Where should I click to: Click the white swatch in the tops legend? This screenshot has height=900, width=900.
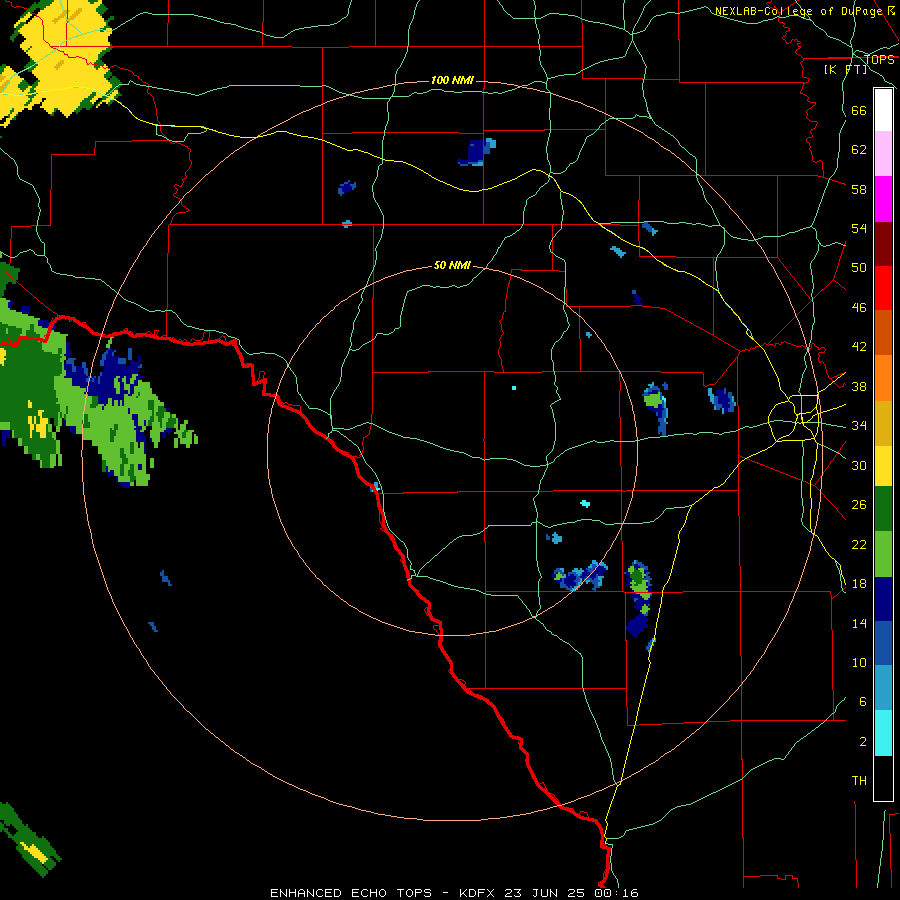[x=883, y=110]
